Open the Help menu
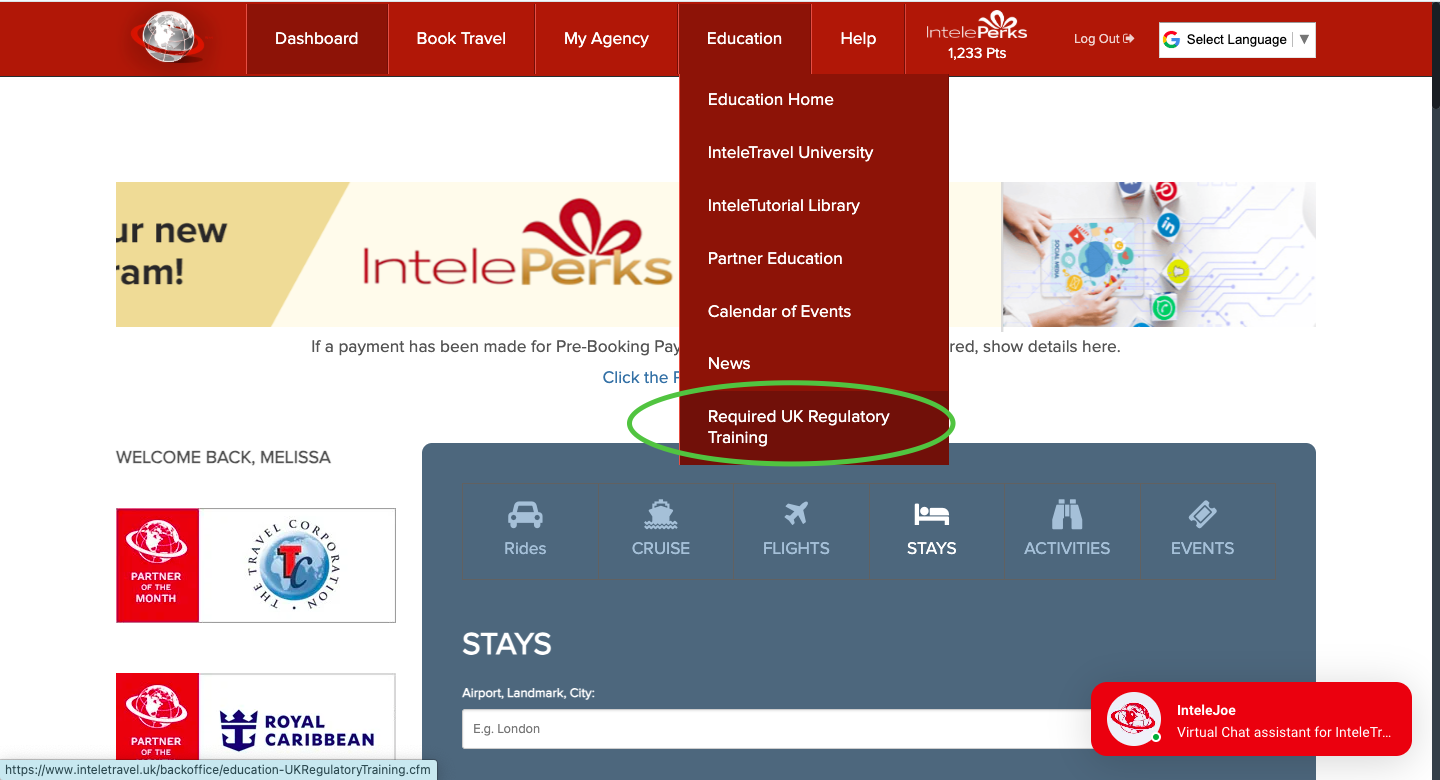The height and width of the screenshot is (780, 1440). 858,38
